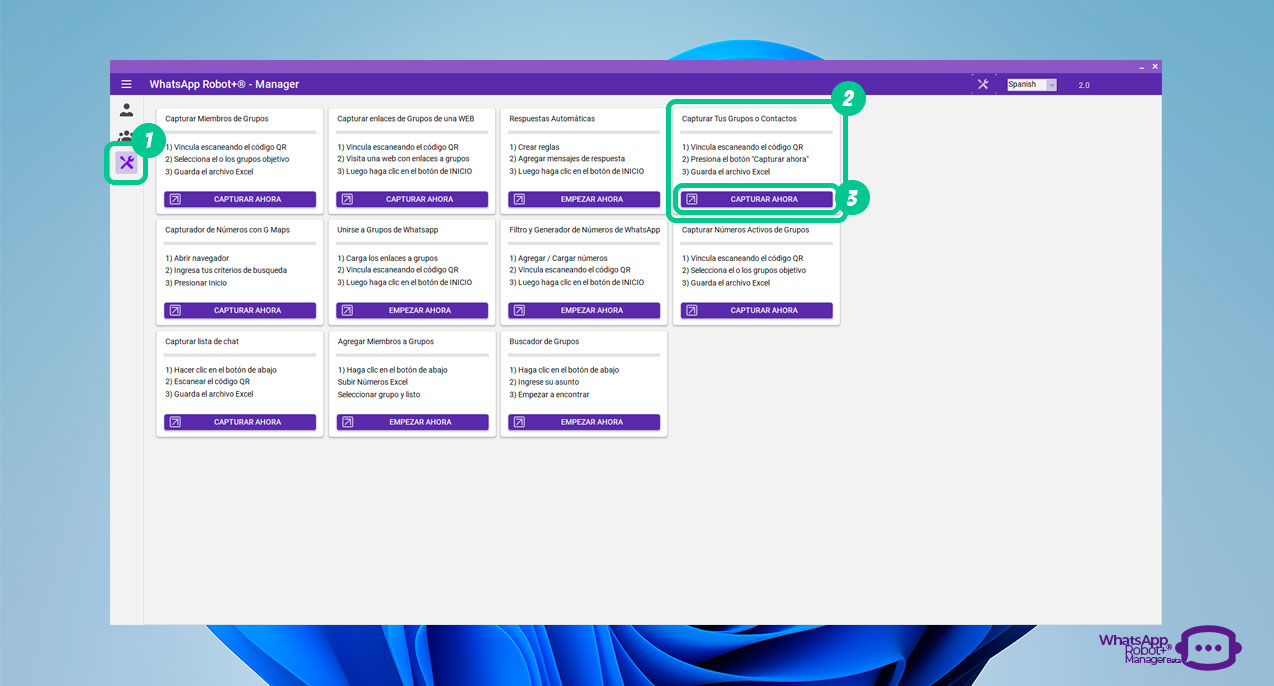Click Empezar Ahora under Buscador de Grupos
1274x686 pixels.
pyautogui.click(x=584, y=422)
